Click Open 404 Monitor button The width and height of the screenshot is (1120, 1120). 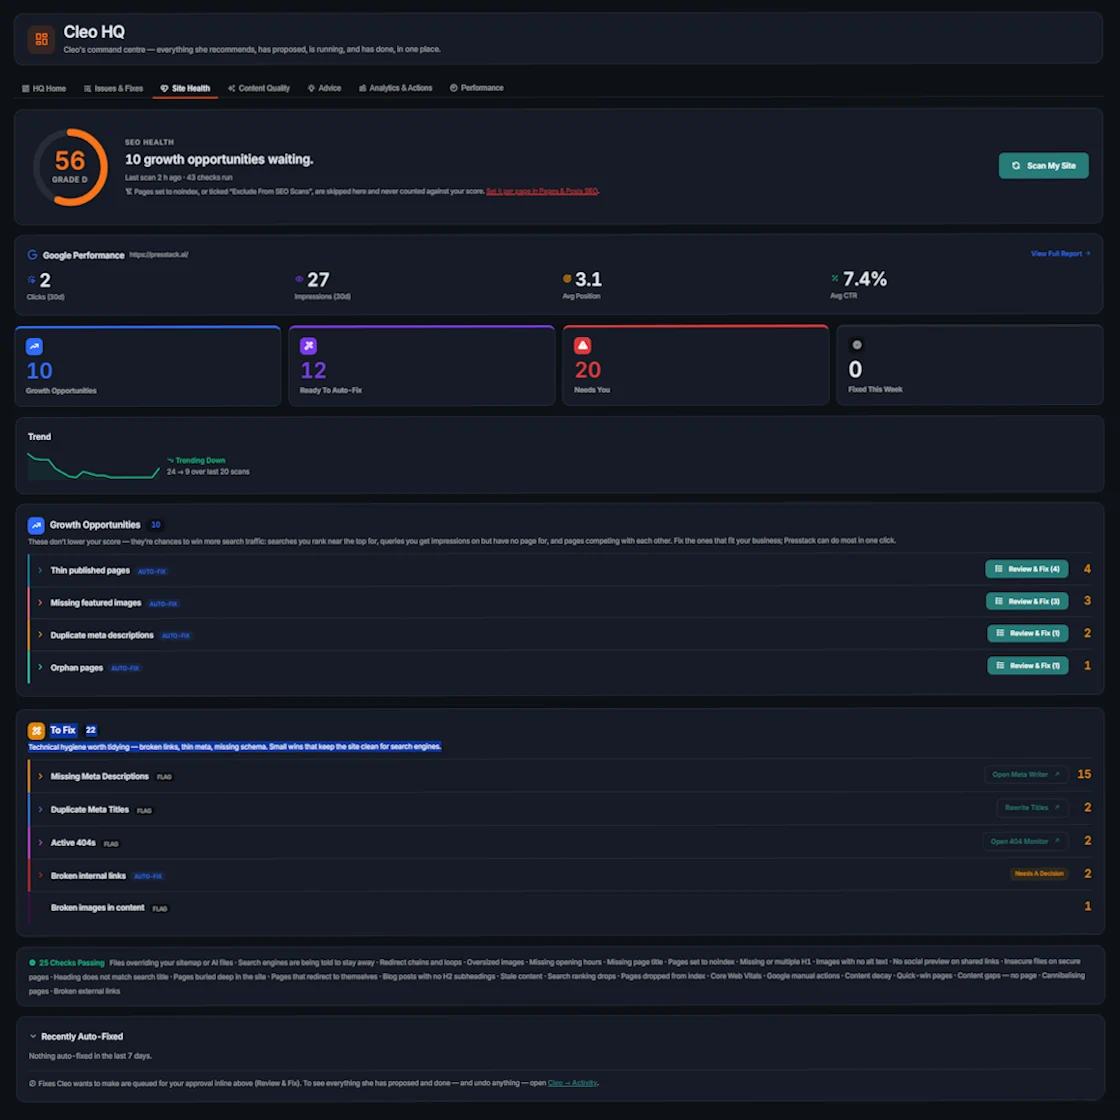pyautogui.click(x=1025, y=841)
